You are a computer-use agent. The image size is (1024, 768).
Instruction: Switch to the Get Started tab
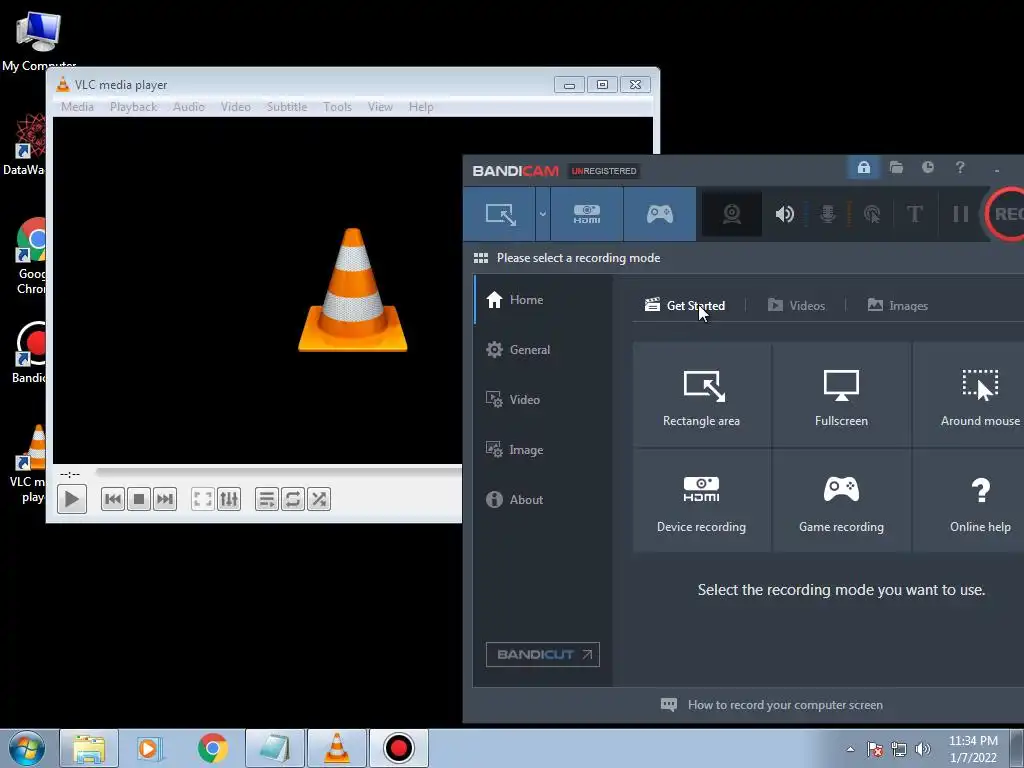click(684, 306)
